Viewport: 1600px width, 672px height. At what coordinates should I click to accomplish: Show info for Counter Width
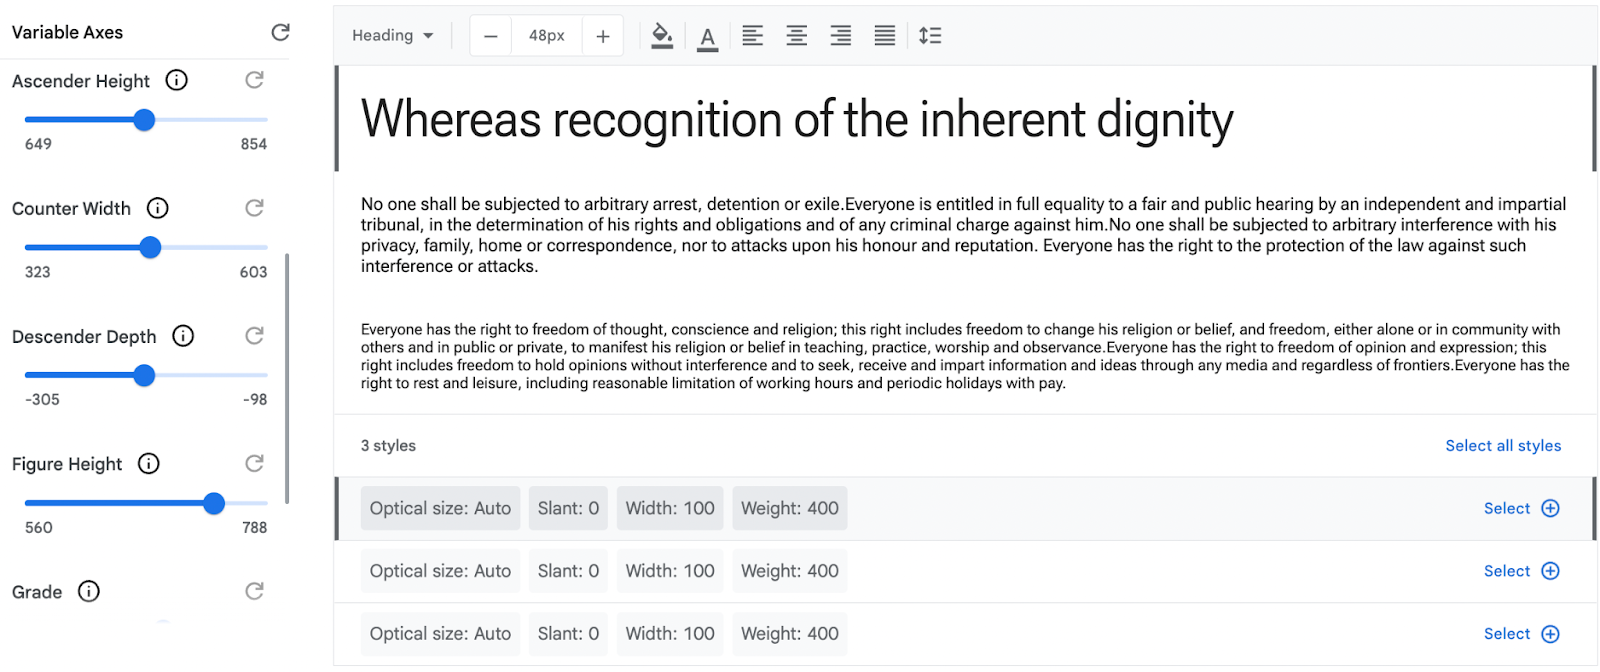pyautogui.click(x=158, y=208)
